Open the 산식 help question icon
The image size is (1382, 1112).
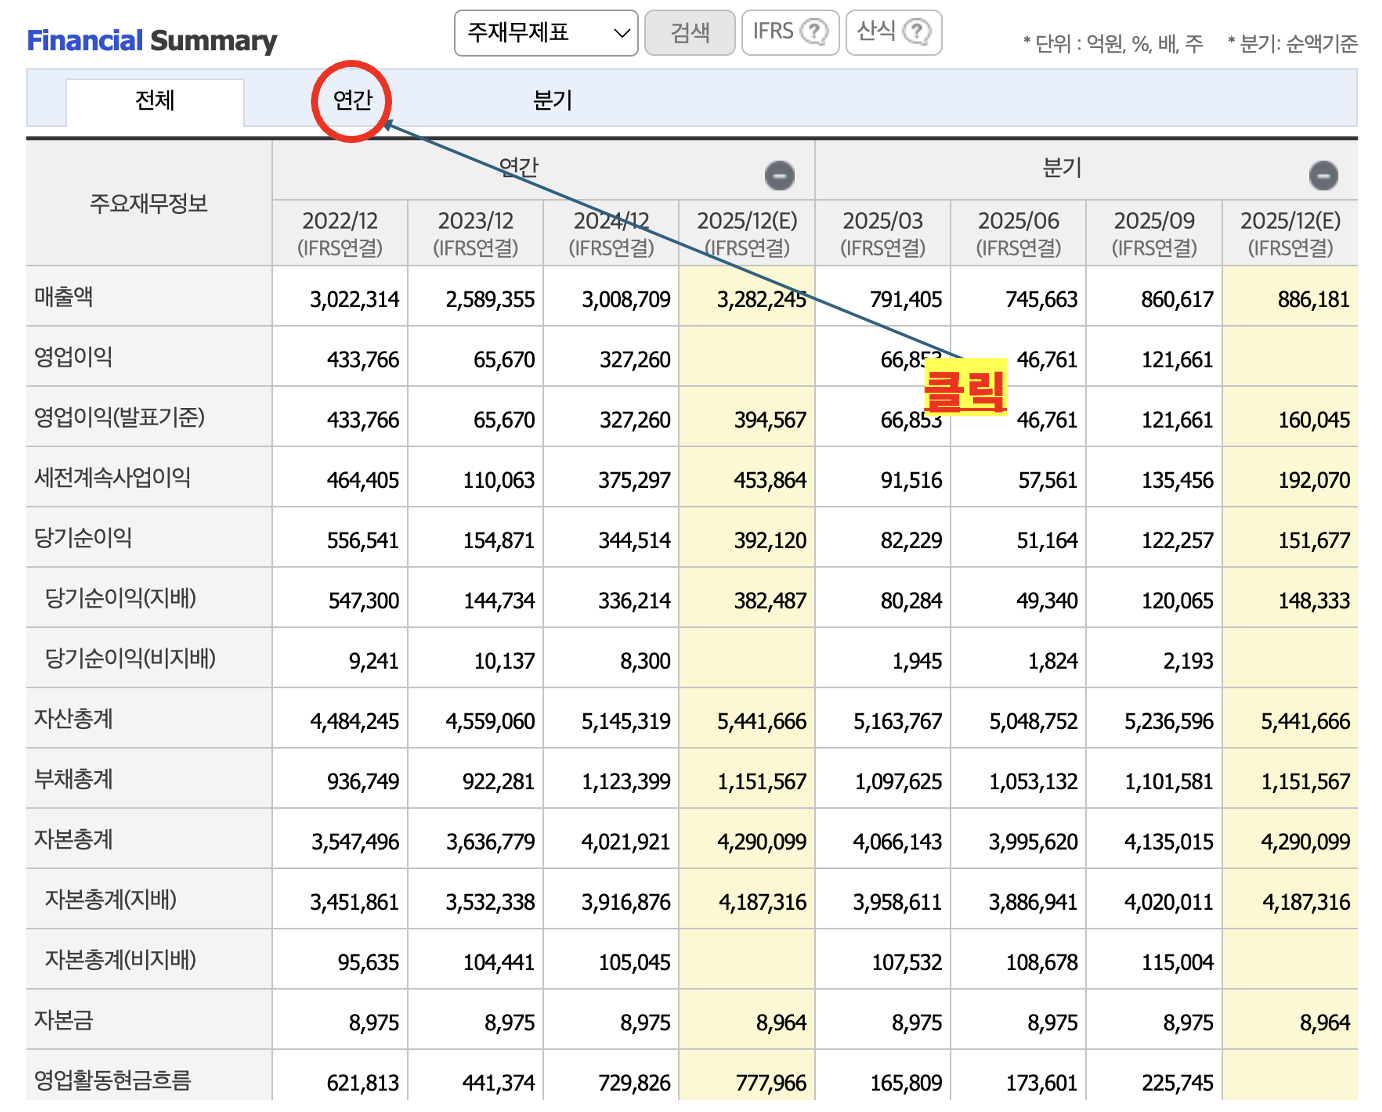click(916, 32)
